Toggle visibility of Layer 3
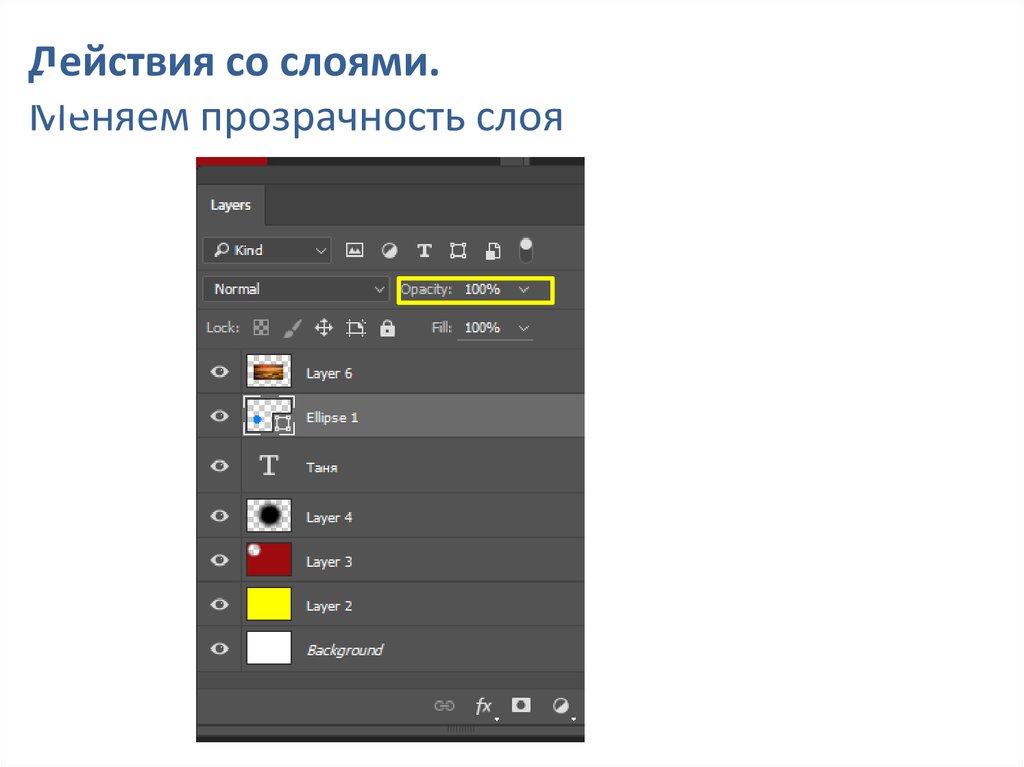 coord(219,561)
